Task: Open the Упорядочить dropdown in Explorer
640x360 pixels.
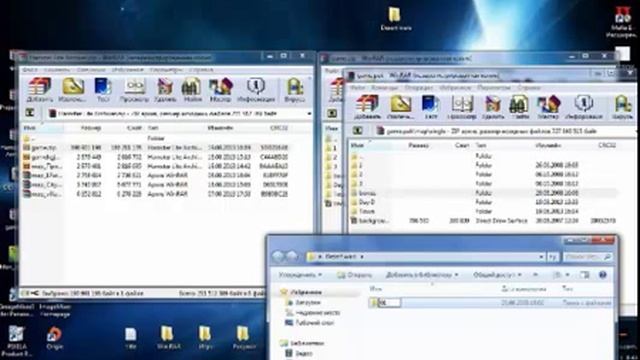Action: (x=300, y=275)
